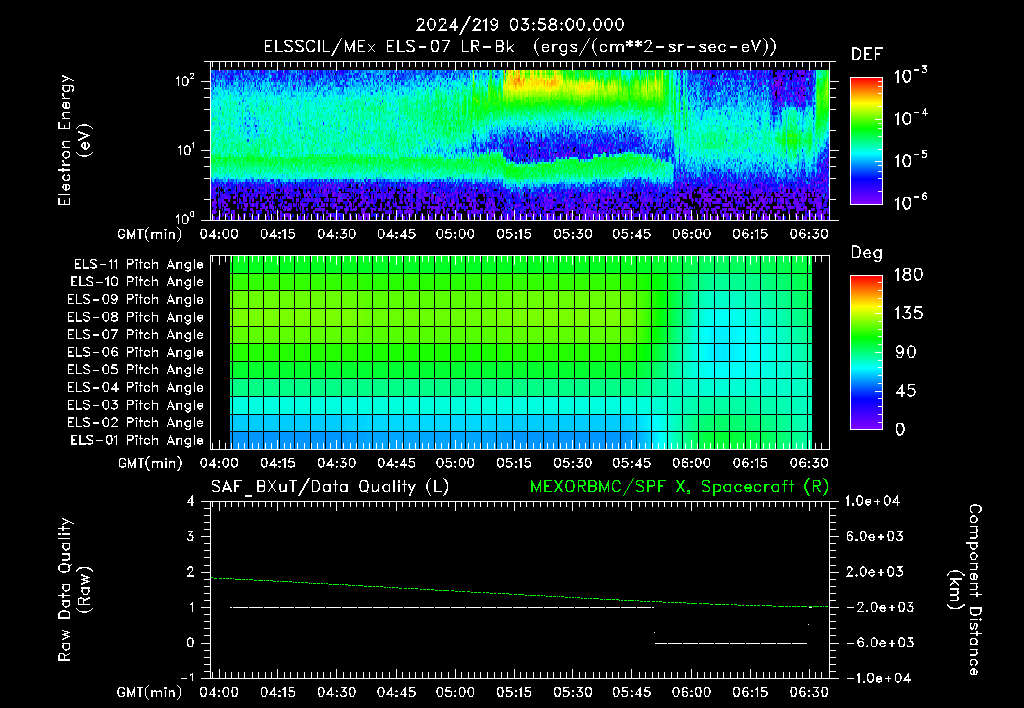The image size is (1024, 708).
Task: Click the SAF_BXuT/Data Quality (L) label
Action: click(x=330, y=487)
